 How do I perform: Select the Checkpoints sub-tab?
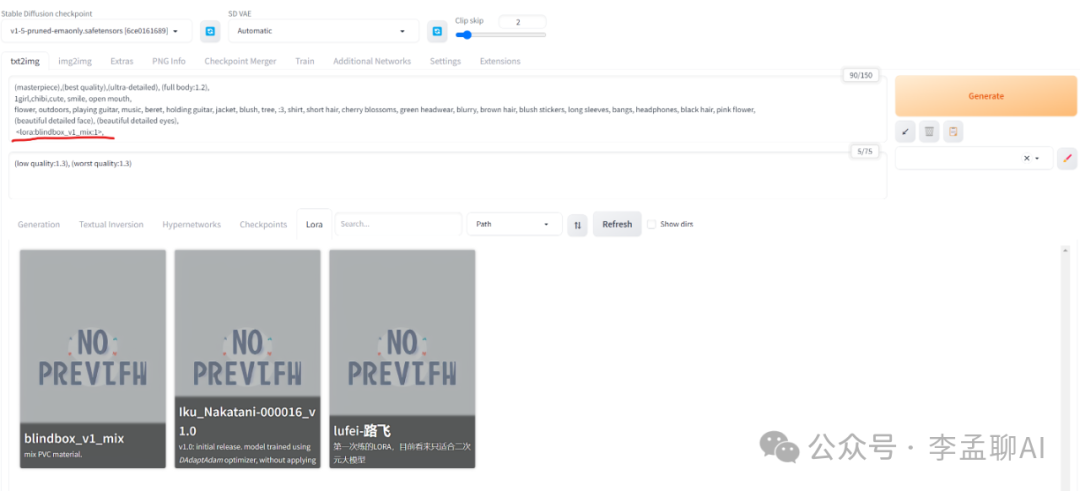pos(263,224)
